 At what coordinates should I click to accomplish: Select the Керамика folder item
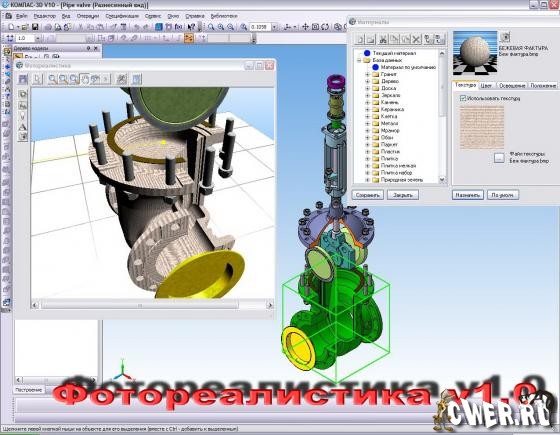click(x=392, y=109)
